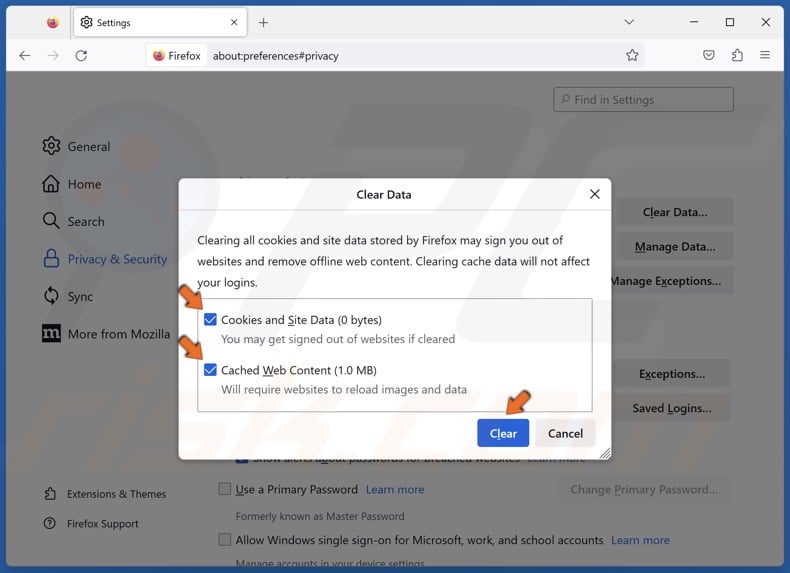Image resolution: width=790 pixels, height=573 pixels.
Task: Enable Windows single sign-on checkbox
Action: coord(225,539)
